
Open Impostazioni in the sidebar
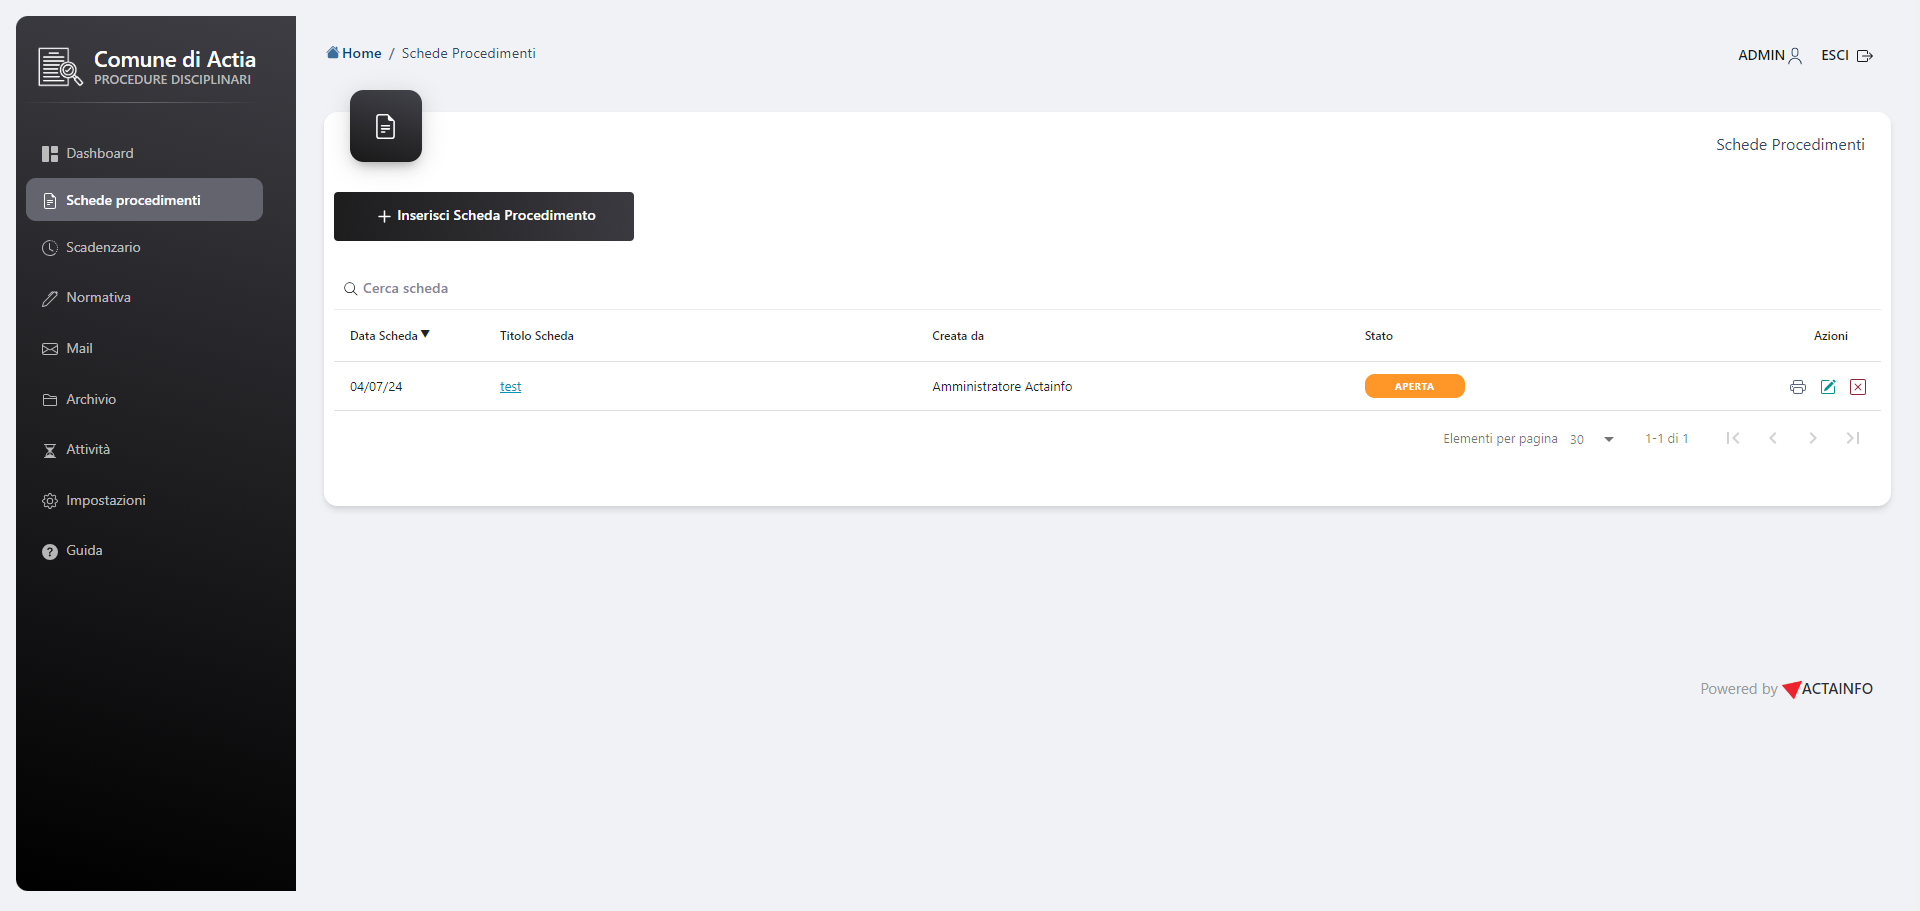[x=105, y=501]
